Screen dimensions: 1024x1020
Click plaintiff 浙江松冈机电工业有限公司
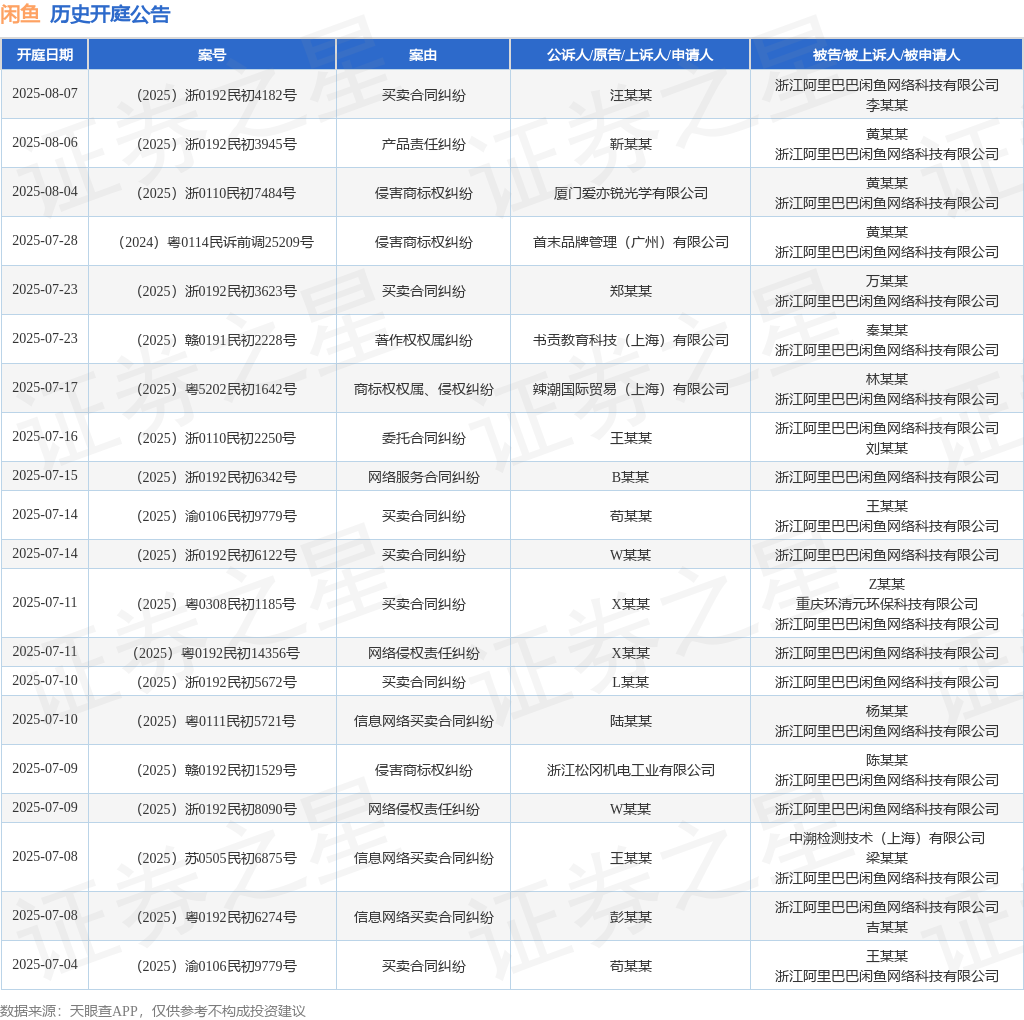pos(630,770)
